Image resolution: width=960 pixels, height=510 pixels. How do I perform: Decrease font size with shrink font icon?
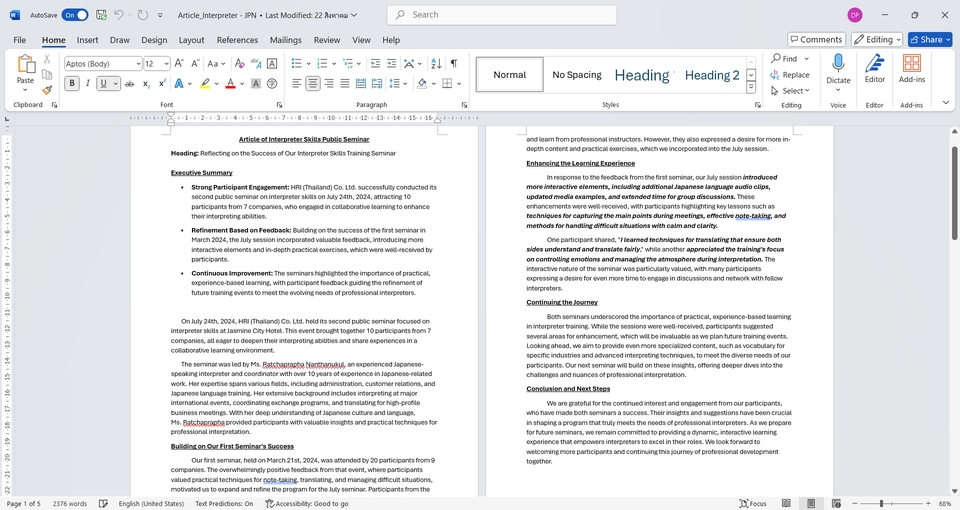click(195, 64)
